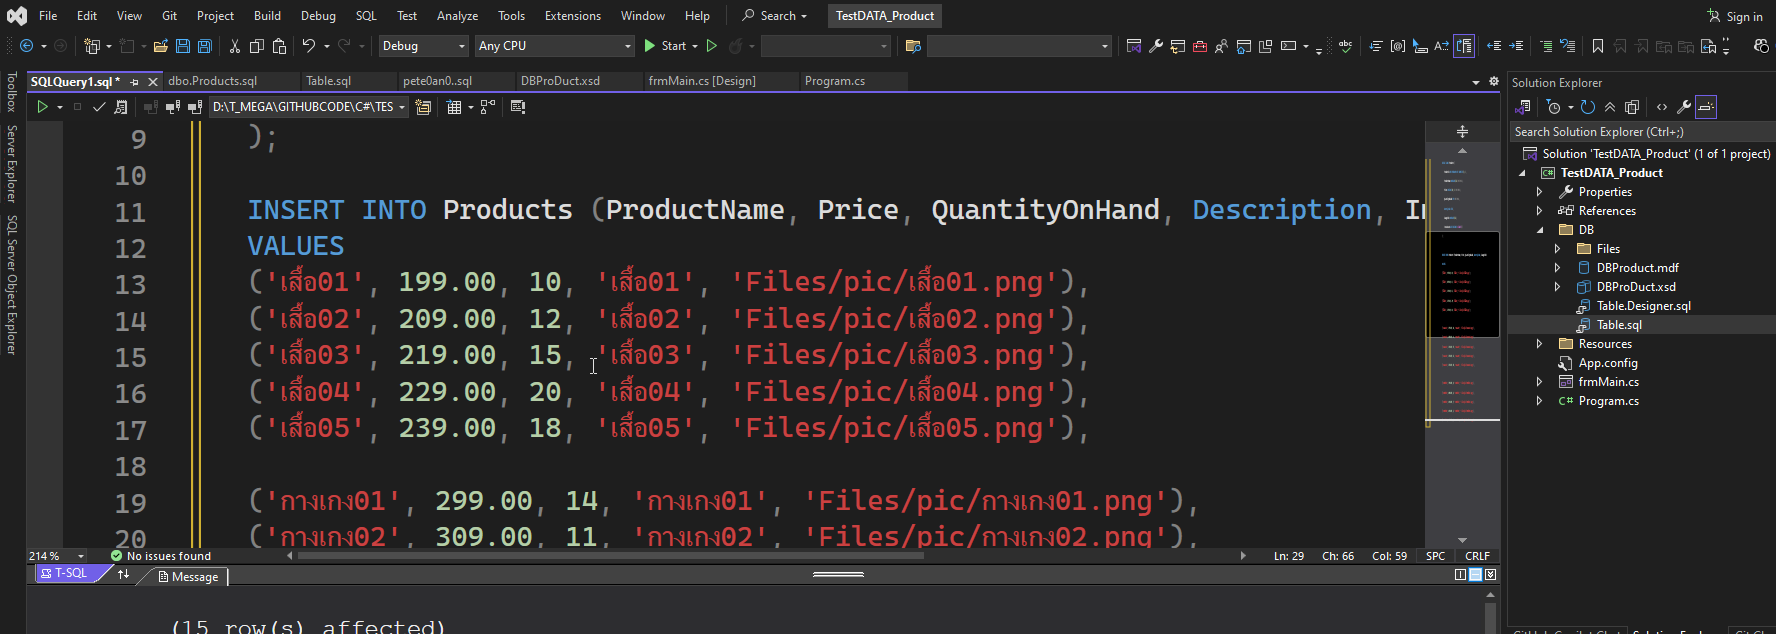The image size is (1776, 634).
Task: Toggle pin on SQLQuery1.sql tab
Action: 134,82
